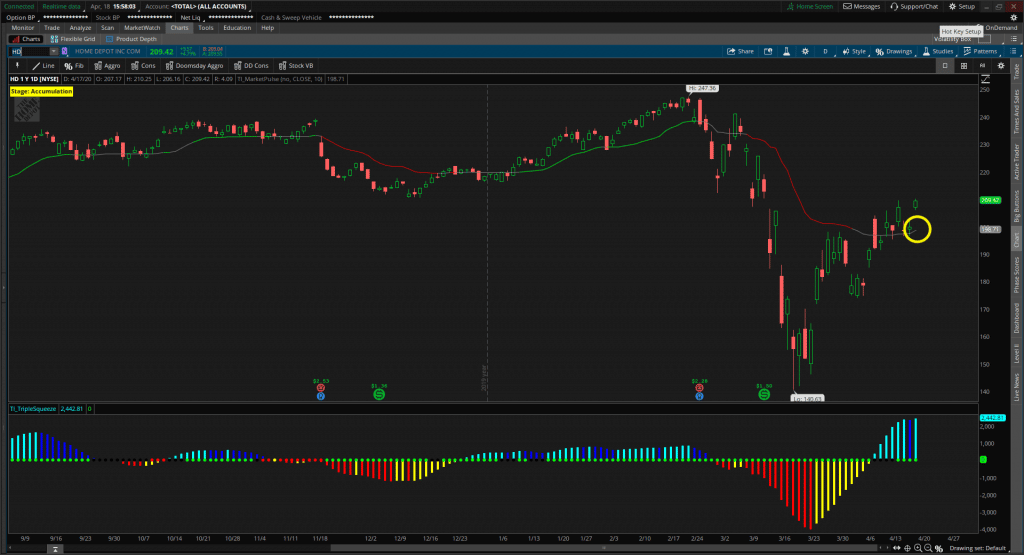Click the Messages envelope icon
The height and width of the screenshot is (555, 1024).
(x=861, y=6)
